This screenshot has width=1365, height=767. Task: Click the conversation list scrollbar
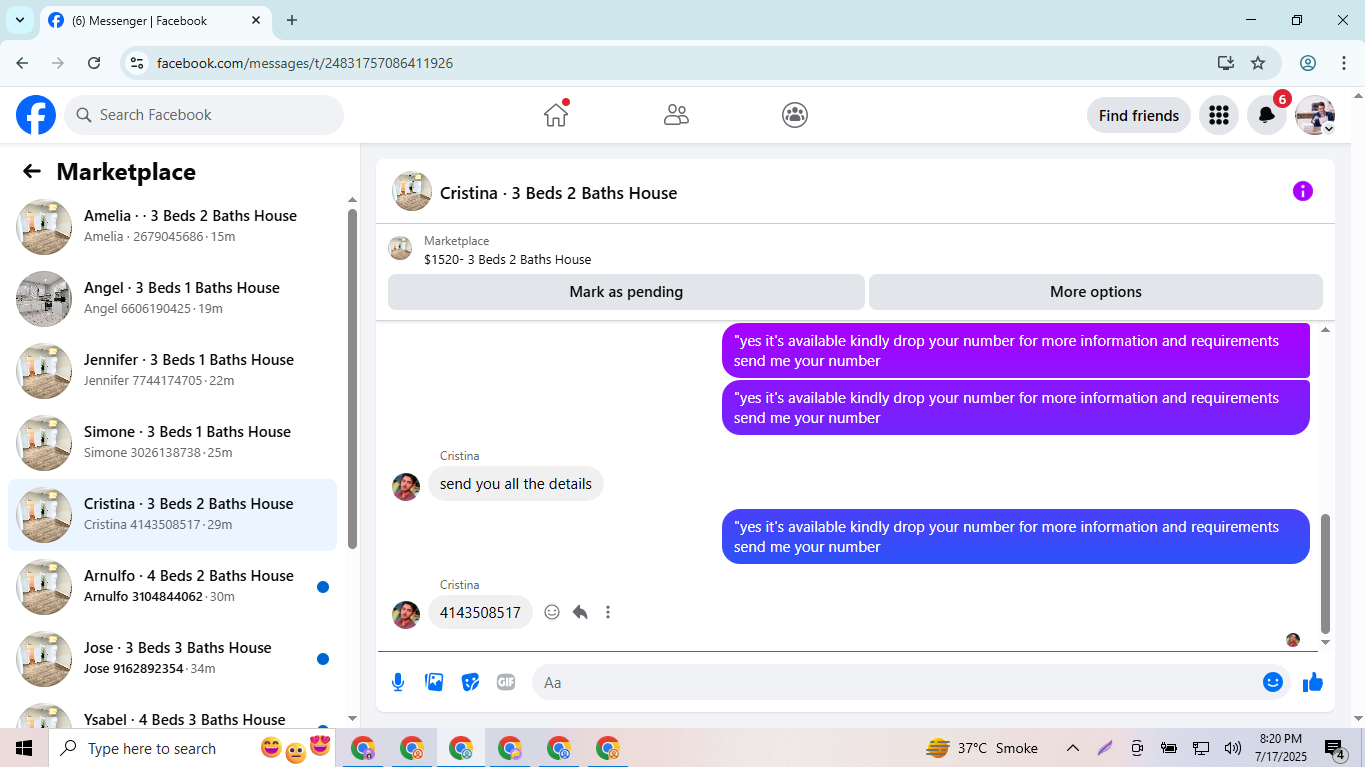coord(352,378)
